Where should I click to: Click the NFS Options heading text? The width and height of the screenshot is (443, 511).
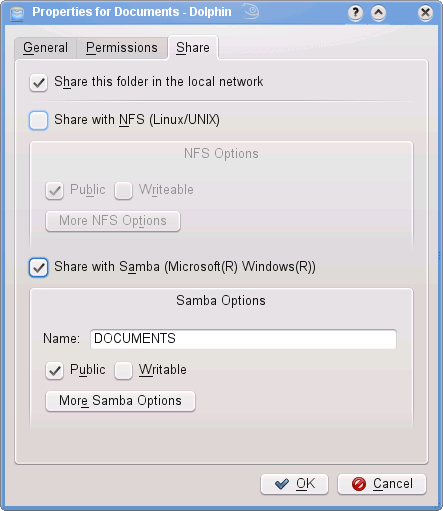pyautogui.click(x=221, y=154)
